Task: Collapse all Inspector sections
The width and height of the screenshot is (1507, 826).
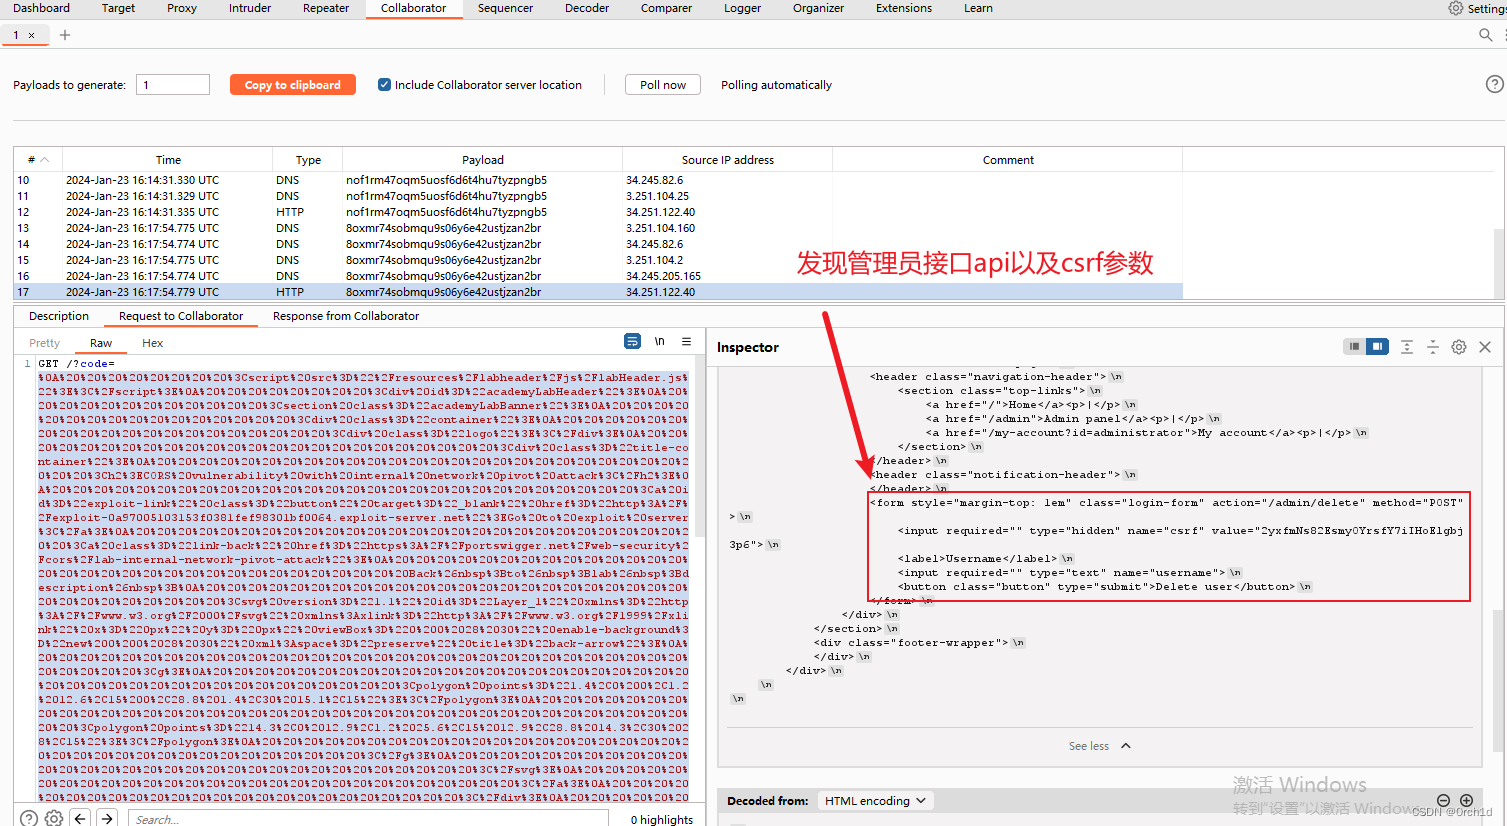Action: [x=1432, y=347]
